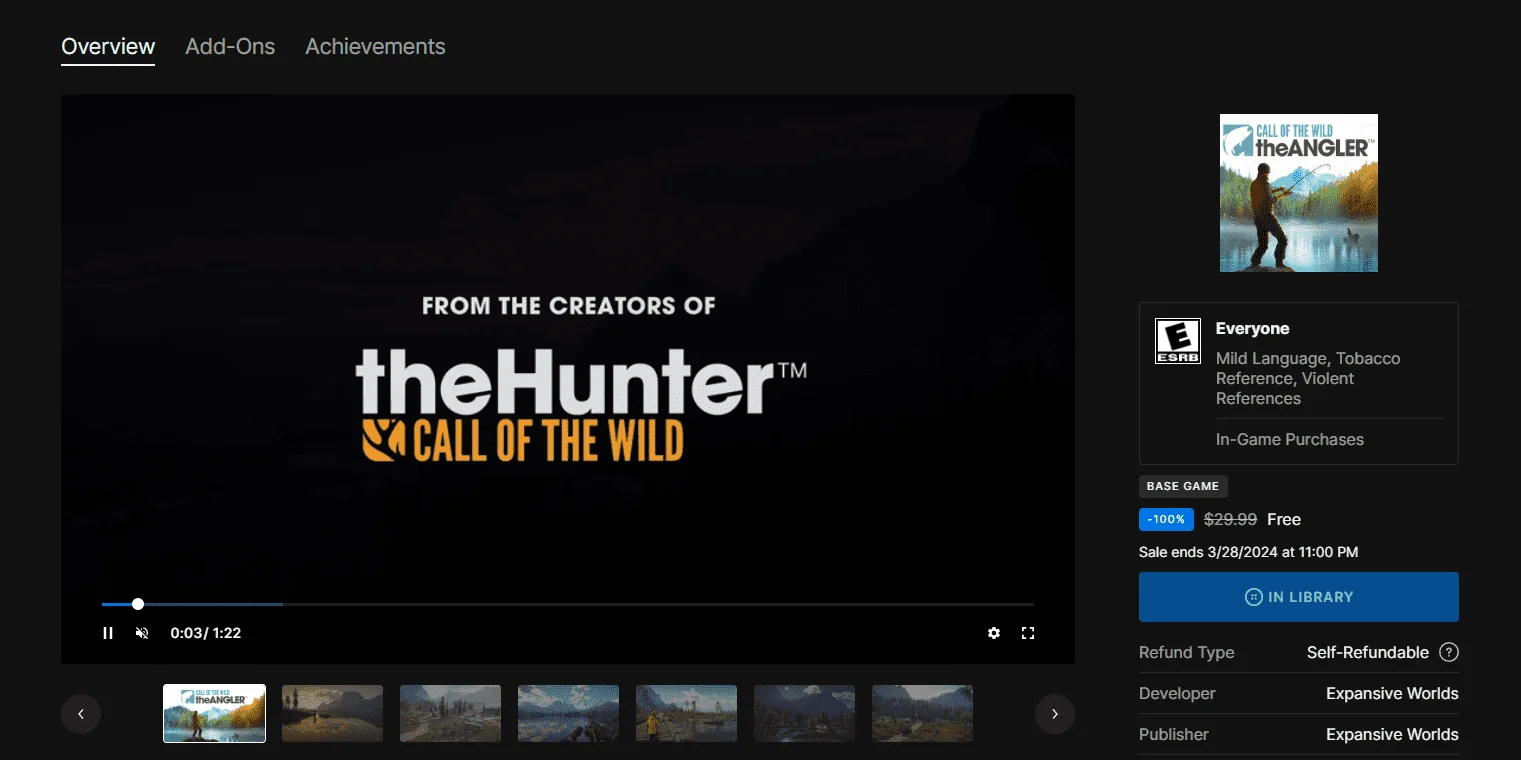This screenshot has width=1521, height=760.
Task: Show next media thumbnails
Action: [1055, 714]
